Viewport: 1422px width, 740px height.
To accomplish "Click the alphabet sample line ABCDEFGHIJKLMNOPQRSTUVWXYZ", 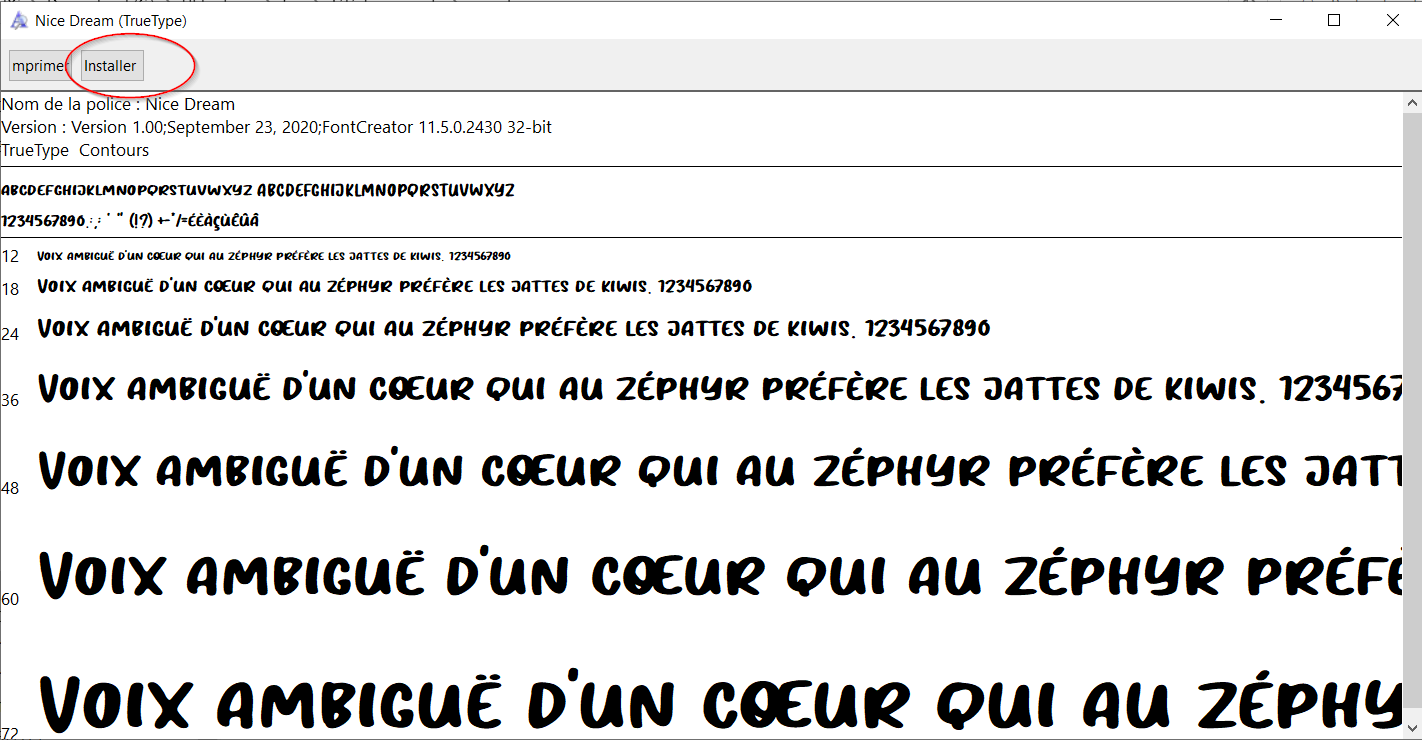I will click(258, 190).
